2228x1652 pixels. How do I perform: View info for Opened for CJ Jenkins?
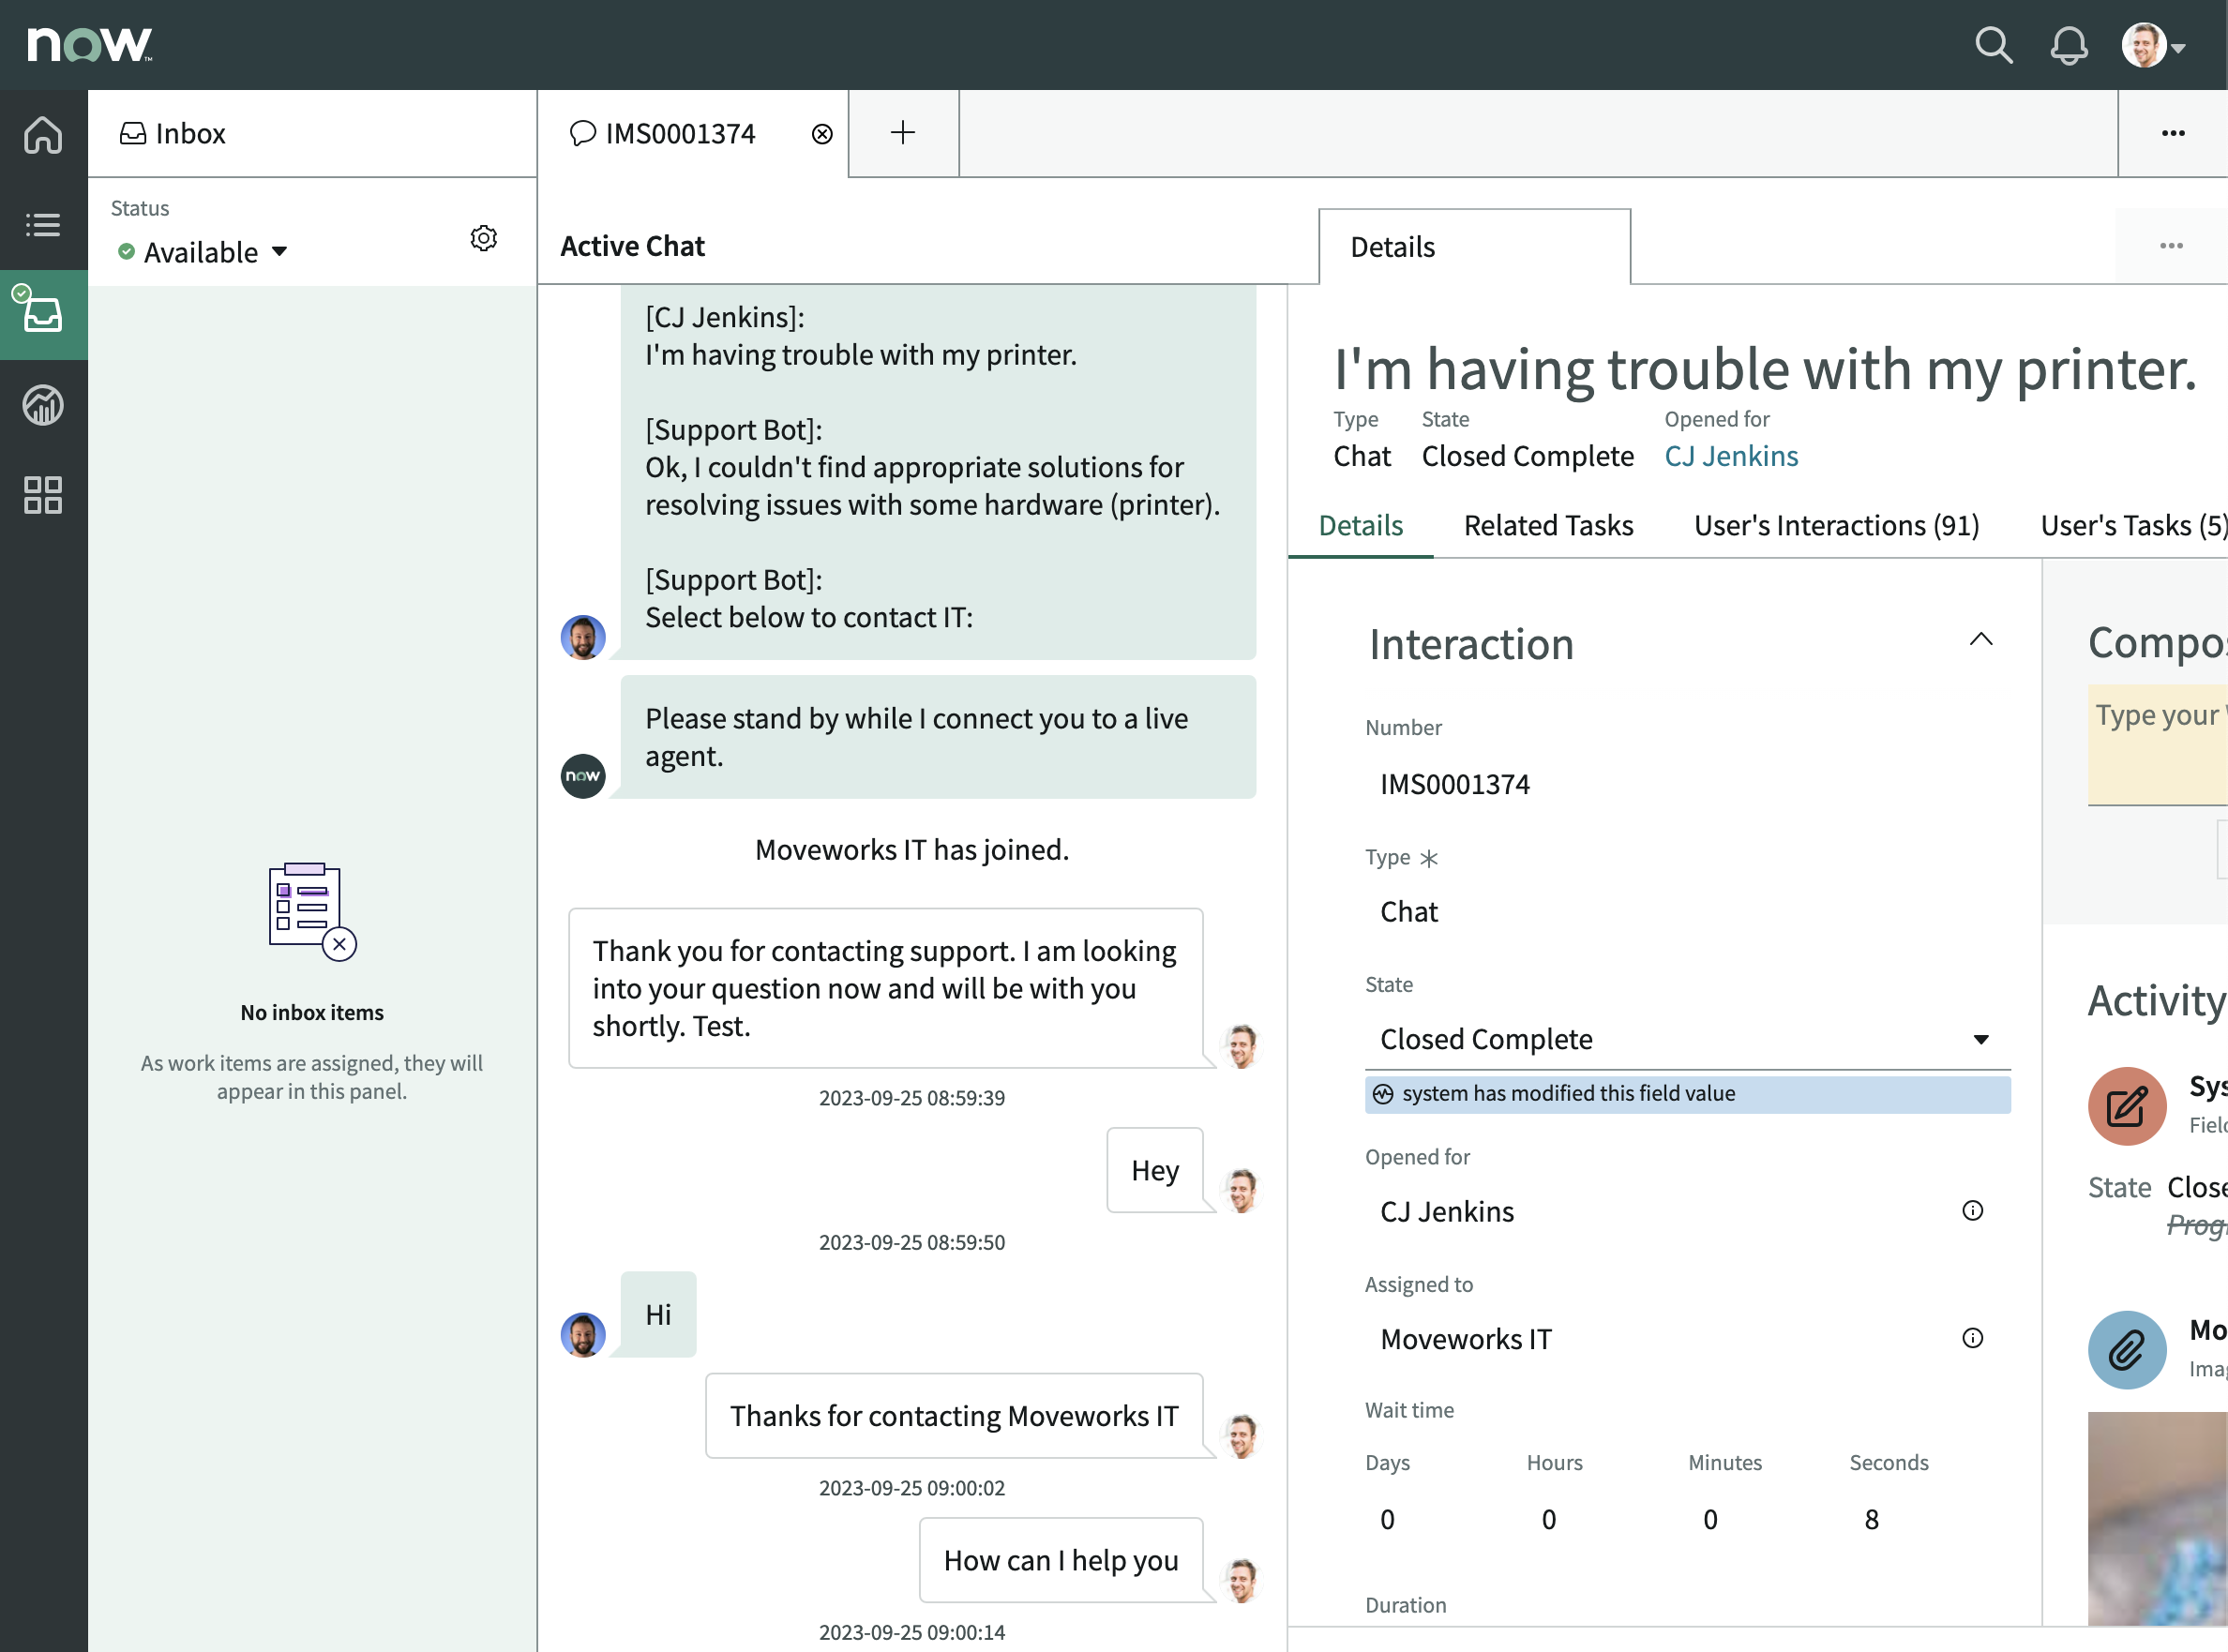(1972, 1211)
